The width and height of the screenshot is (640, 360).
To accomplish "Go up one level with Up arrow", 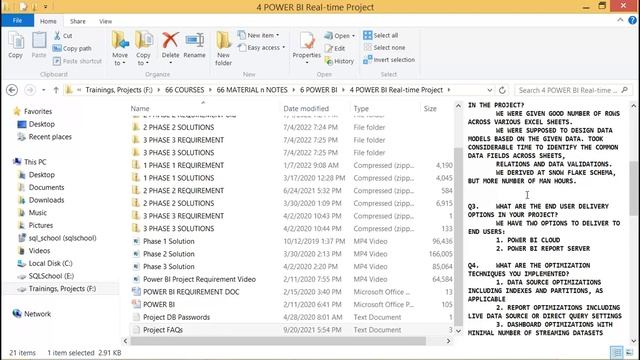I will point(56,90).
